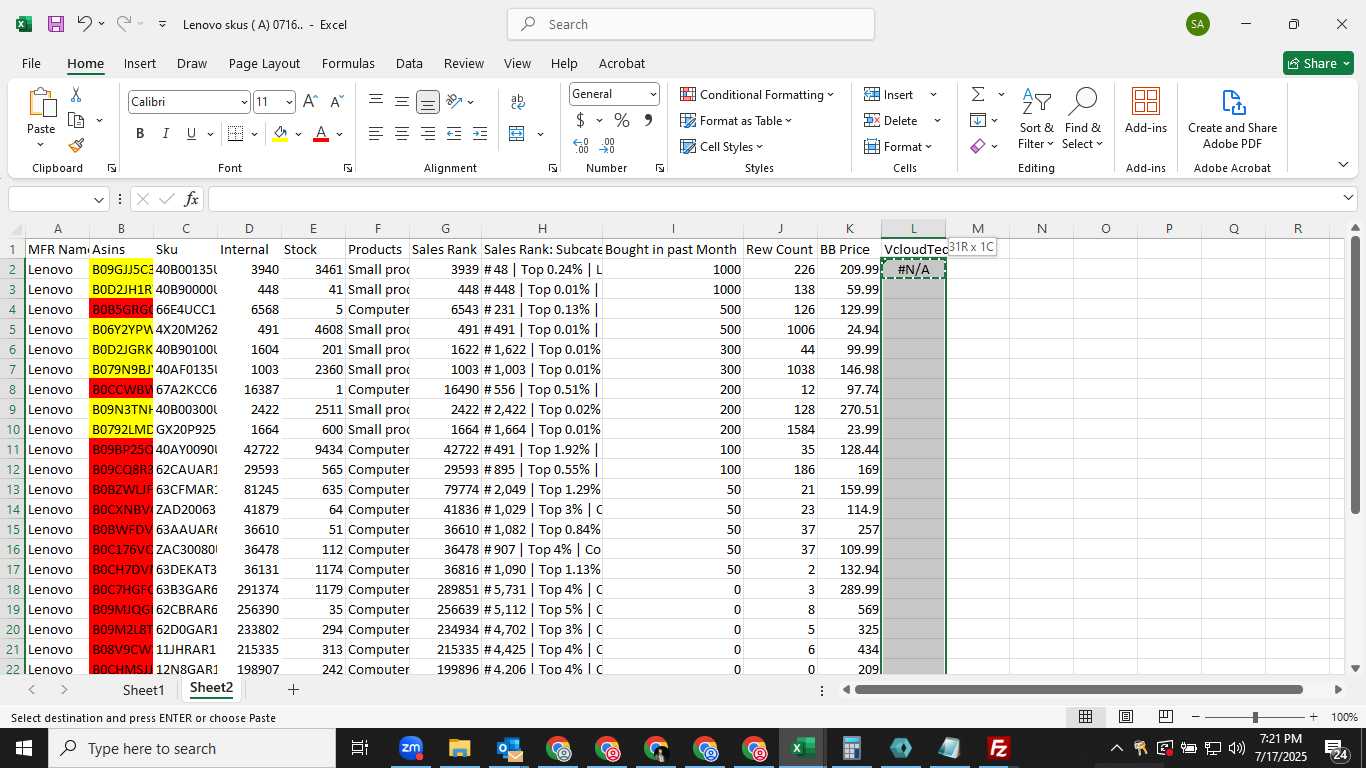Switch to Page Break Preview in status bar
The image size is (1366, 768).
(x=1165, y=717)
